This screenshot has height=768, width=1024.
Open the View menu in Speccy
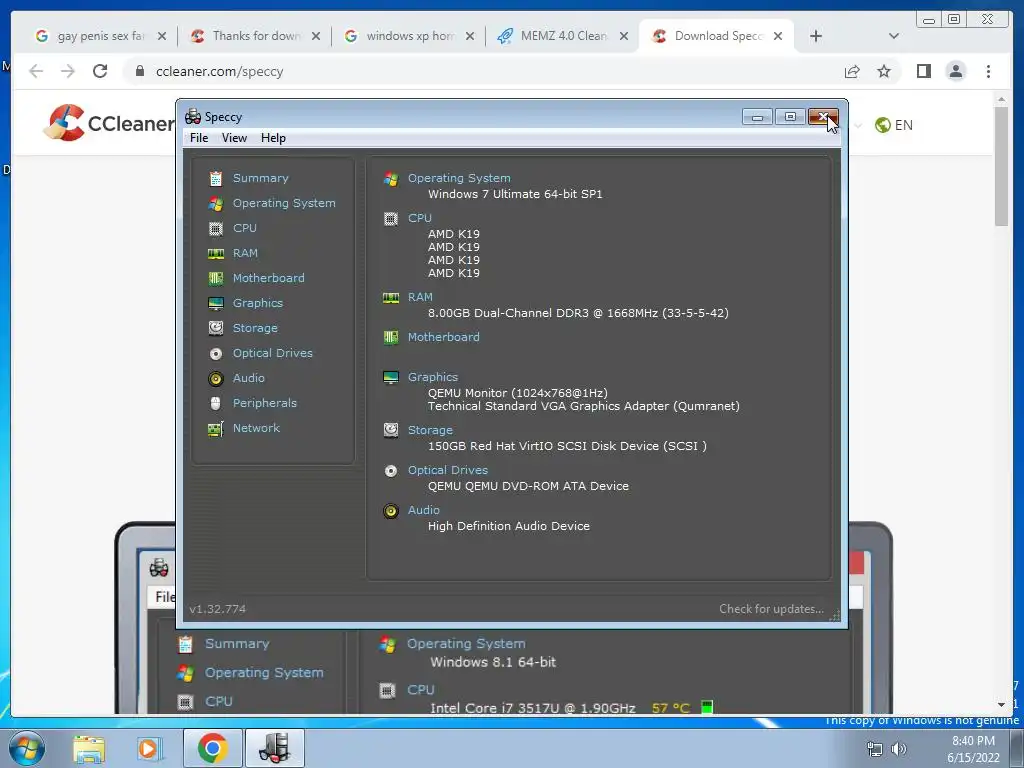pos(234,138)
